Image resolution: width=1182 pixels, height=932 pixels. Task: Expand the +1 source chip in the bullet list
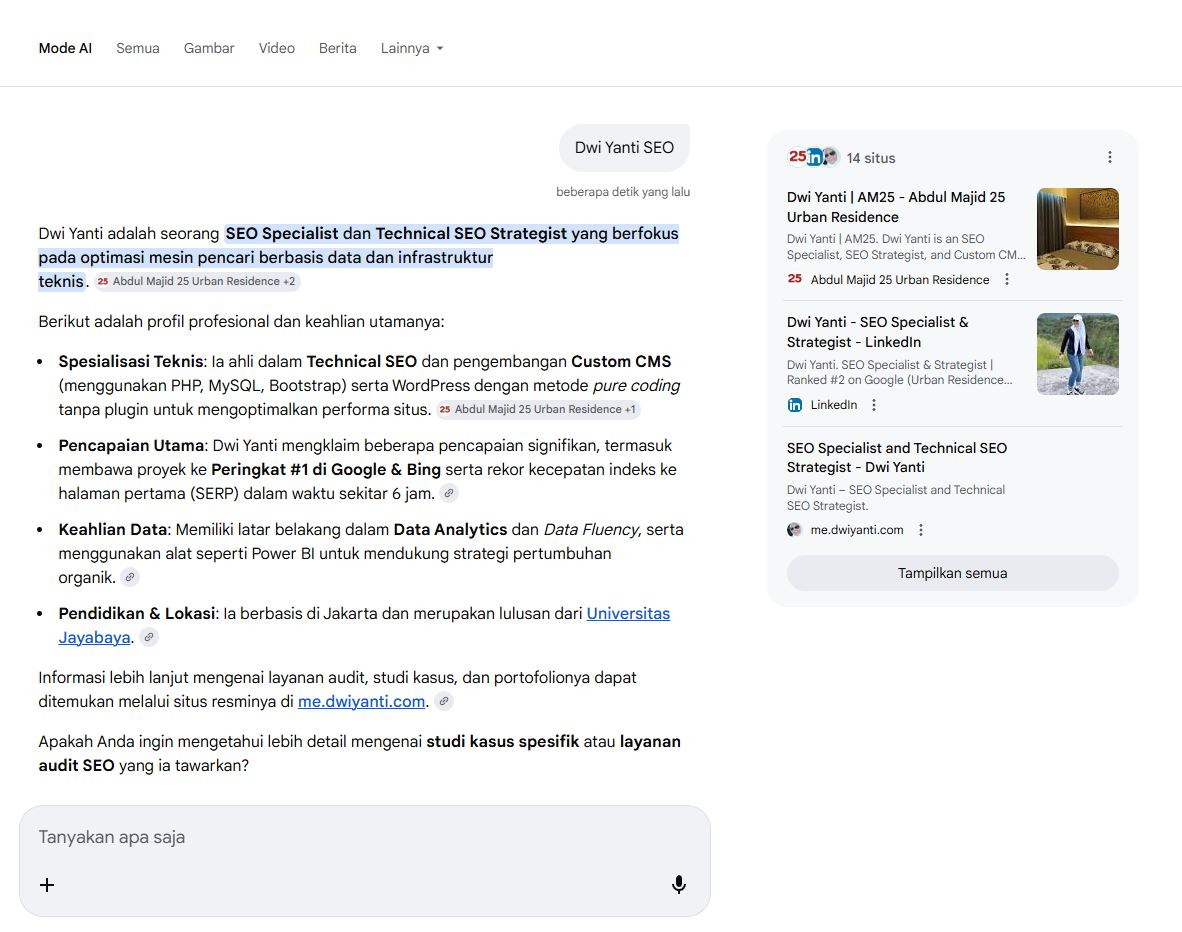tap(540, 409)
